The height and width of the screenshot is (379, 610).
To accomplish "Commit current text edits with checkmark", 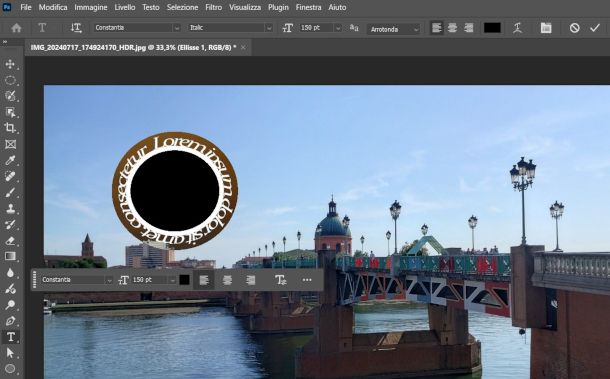I will pyautogui.click(x=595, y=28).
